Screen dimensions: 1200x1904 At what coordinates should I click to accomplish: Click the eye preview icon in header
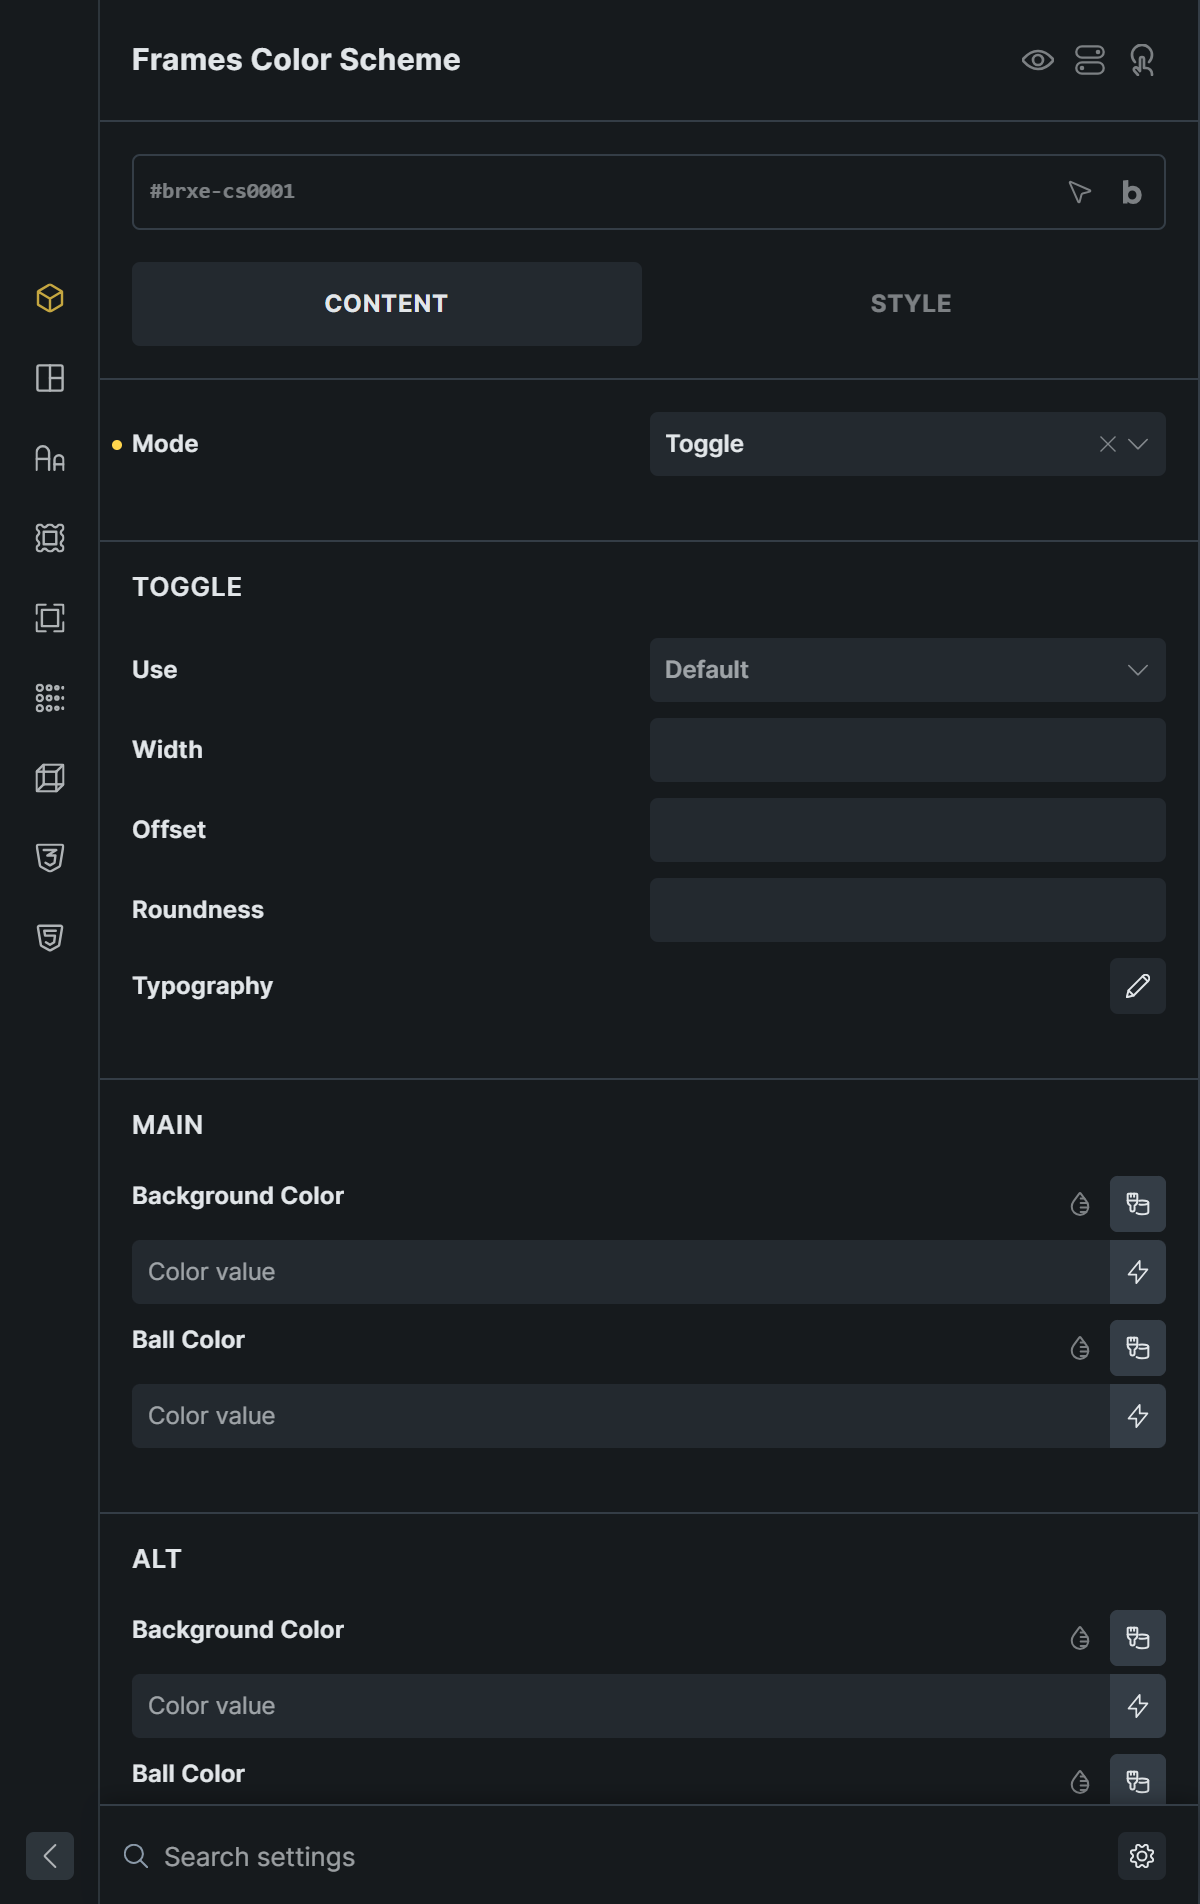click(1038, 60)
